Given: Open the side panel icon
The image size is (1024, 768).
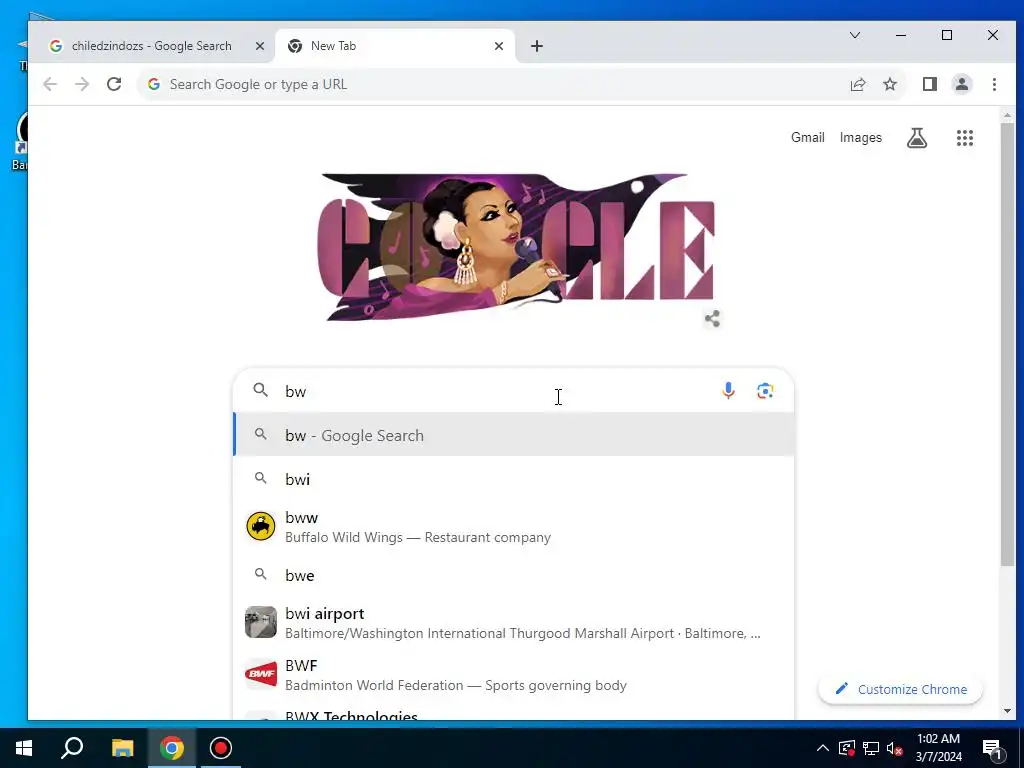Looking at the screenshot, I should (930, 84).
